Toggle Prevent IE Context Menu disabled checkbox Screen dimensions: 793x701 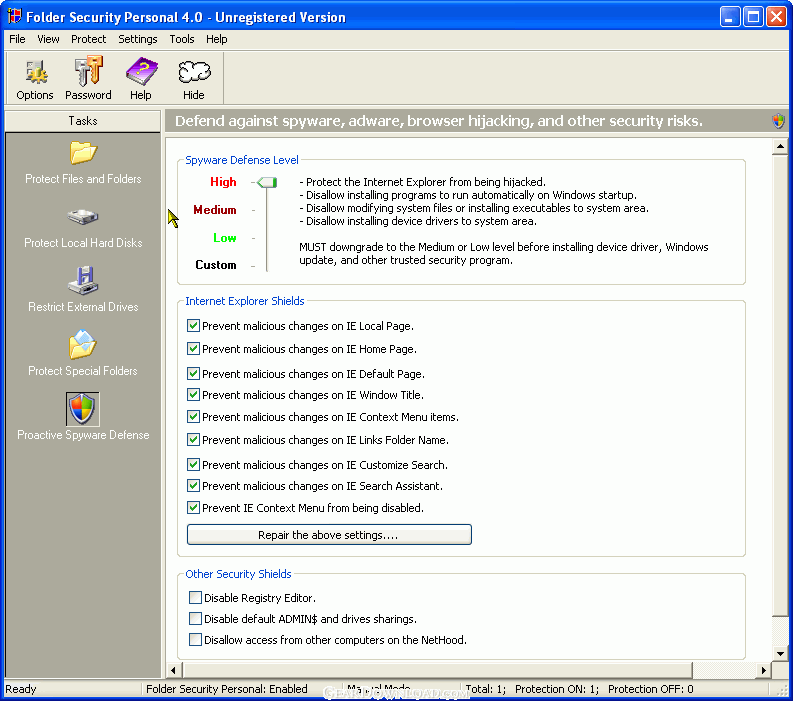tap(193, 507)
